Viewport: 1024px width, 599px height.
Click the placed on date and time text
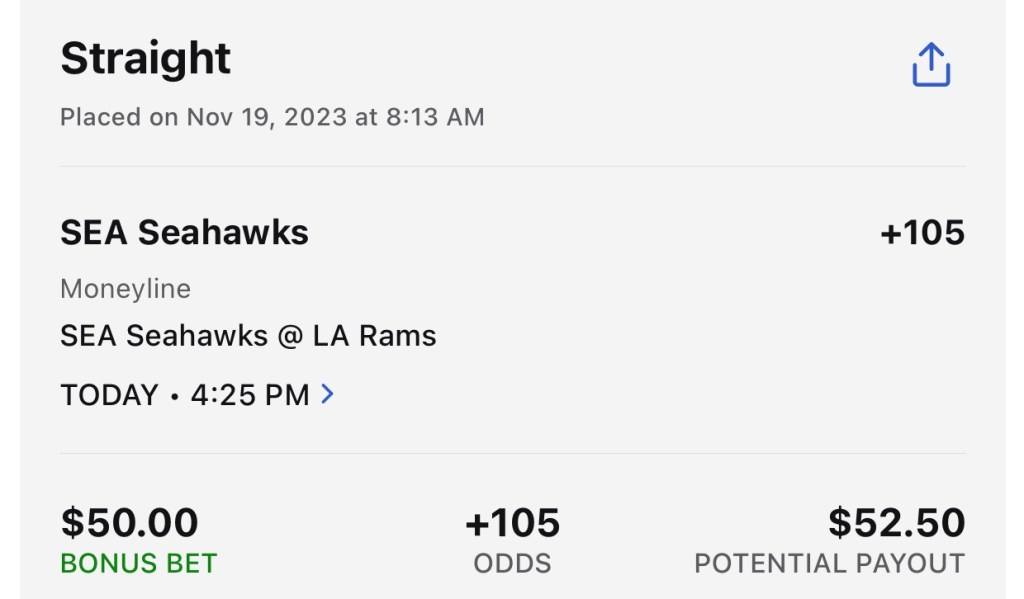point(272,117)
